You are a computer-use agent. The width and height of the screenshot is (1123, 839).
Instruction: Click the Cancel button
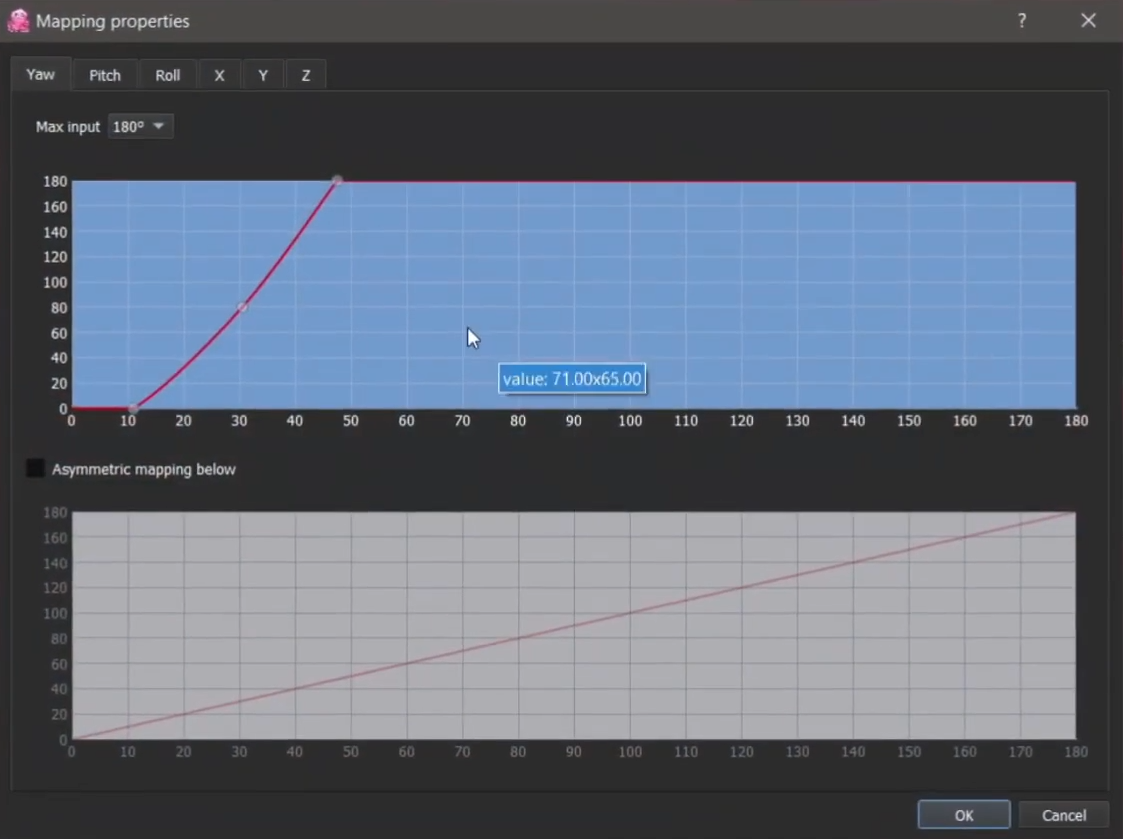click(x=1064, y=815)
